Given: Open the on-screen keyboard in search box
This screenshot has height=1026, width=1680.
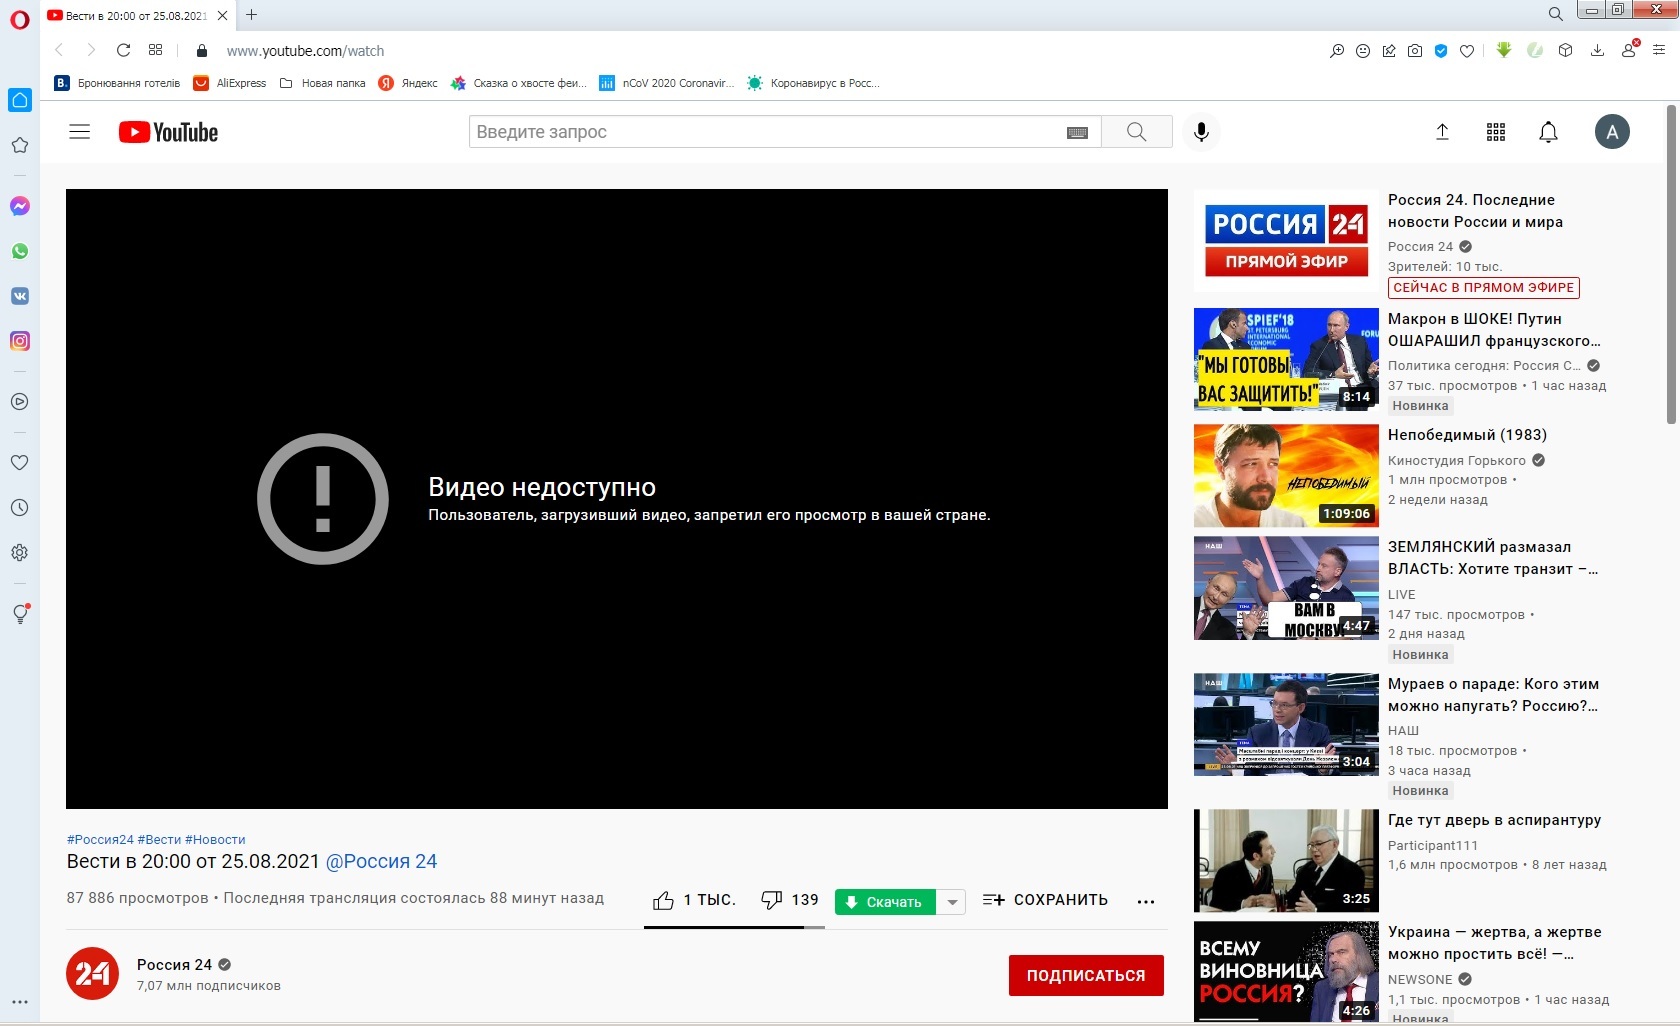Looking at the screenshot, I should (1077, 133).
